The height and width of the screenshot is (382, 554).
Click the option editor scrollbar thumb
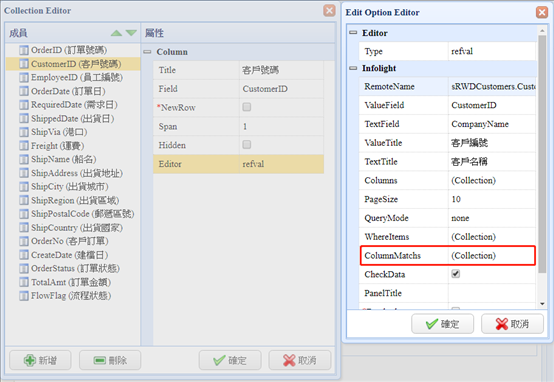pyautogui.click(x=542, y=154)
